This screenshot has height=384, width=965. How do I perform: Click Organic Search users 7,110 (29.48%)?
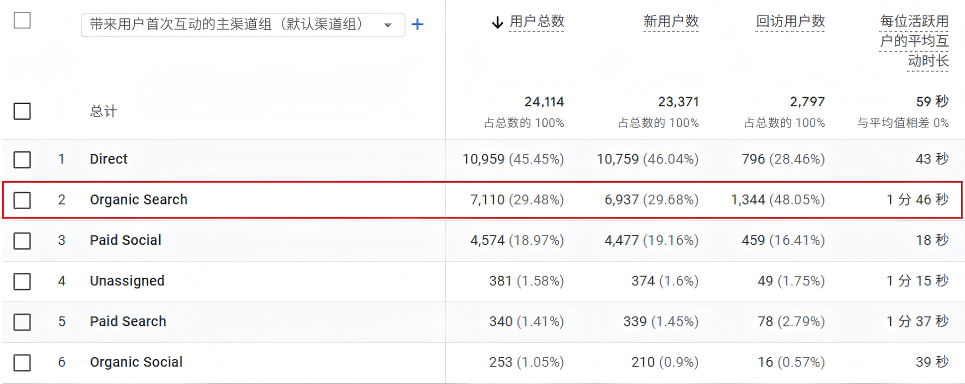517,200
